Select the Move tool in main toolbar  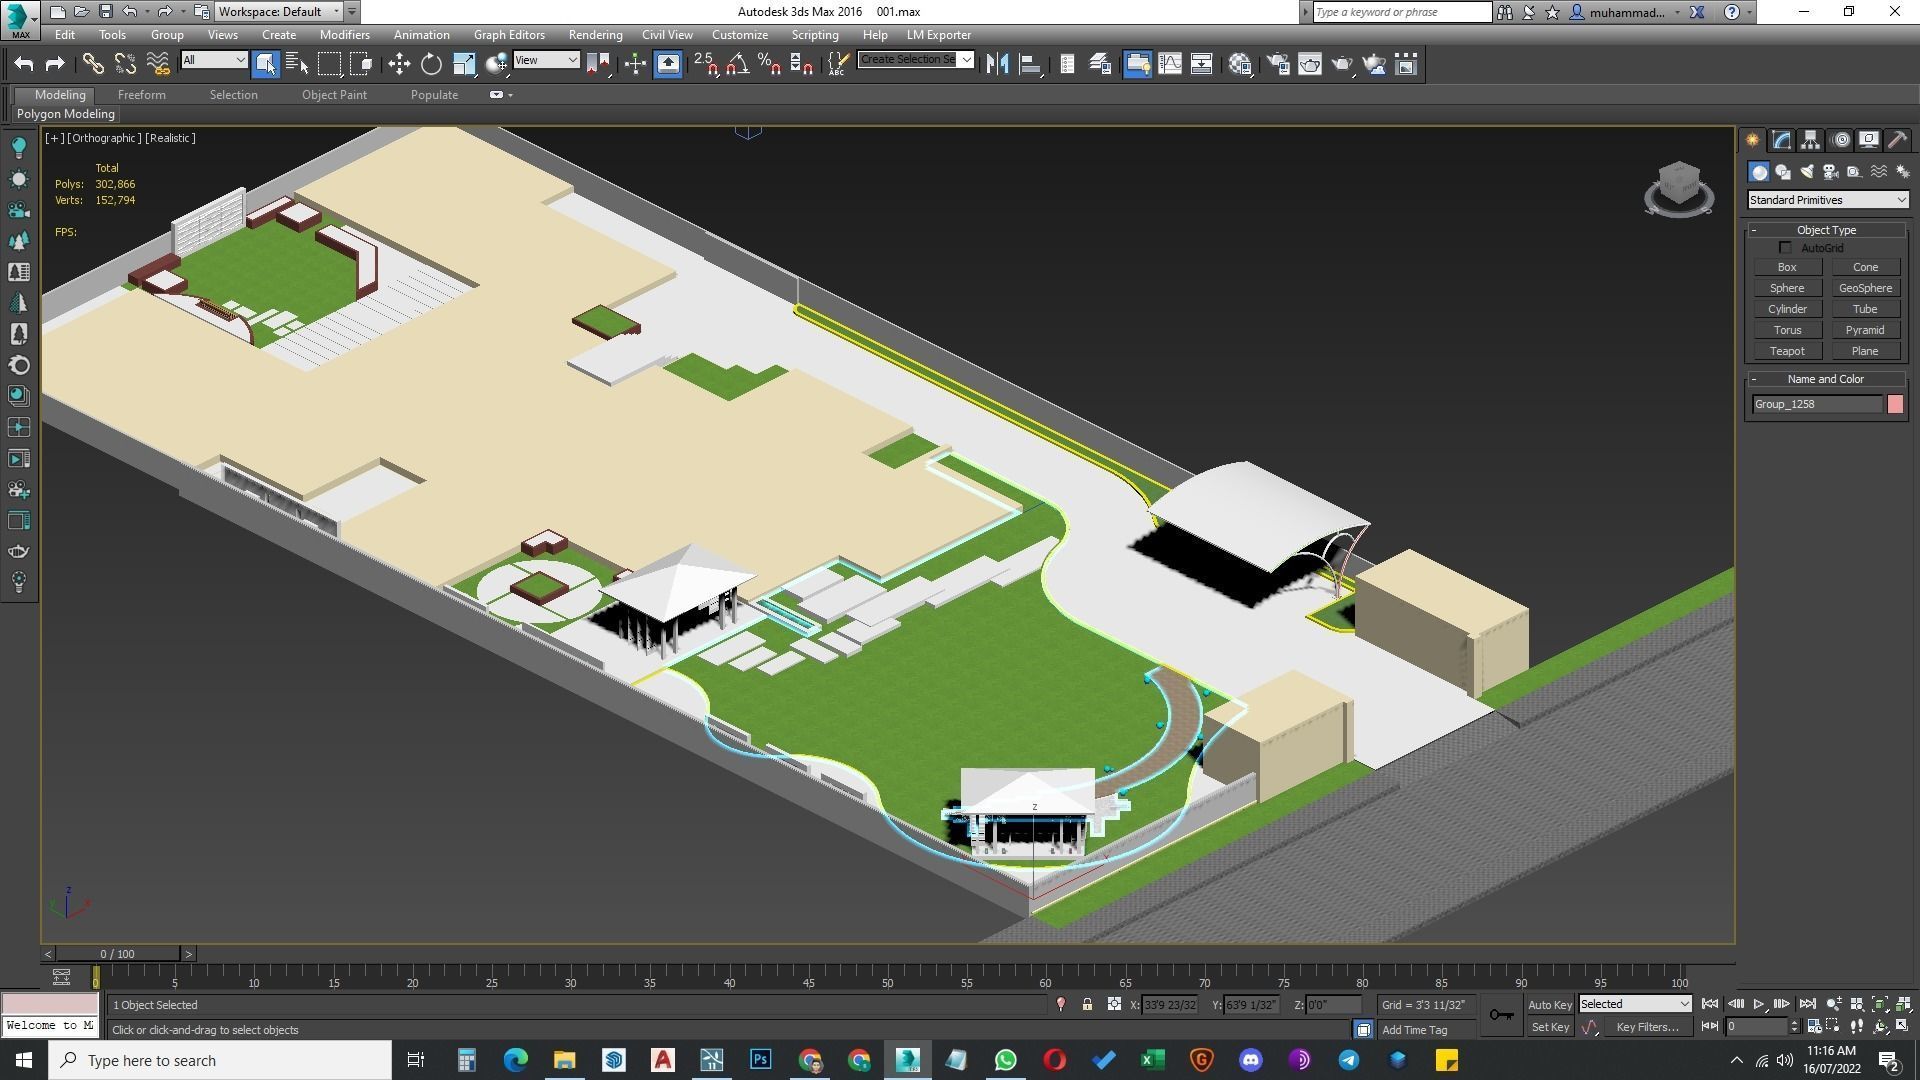pos(399,64)
